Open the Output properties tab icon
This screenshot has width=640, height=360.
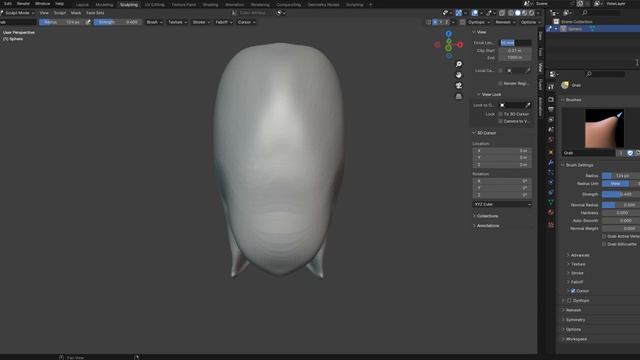tap(551, 109)
